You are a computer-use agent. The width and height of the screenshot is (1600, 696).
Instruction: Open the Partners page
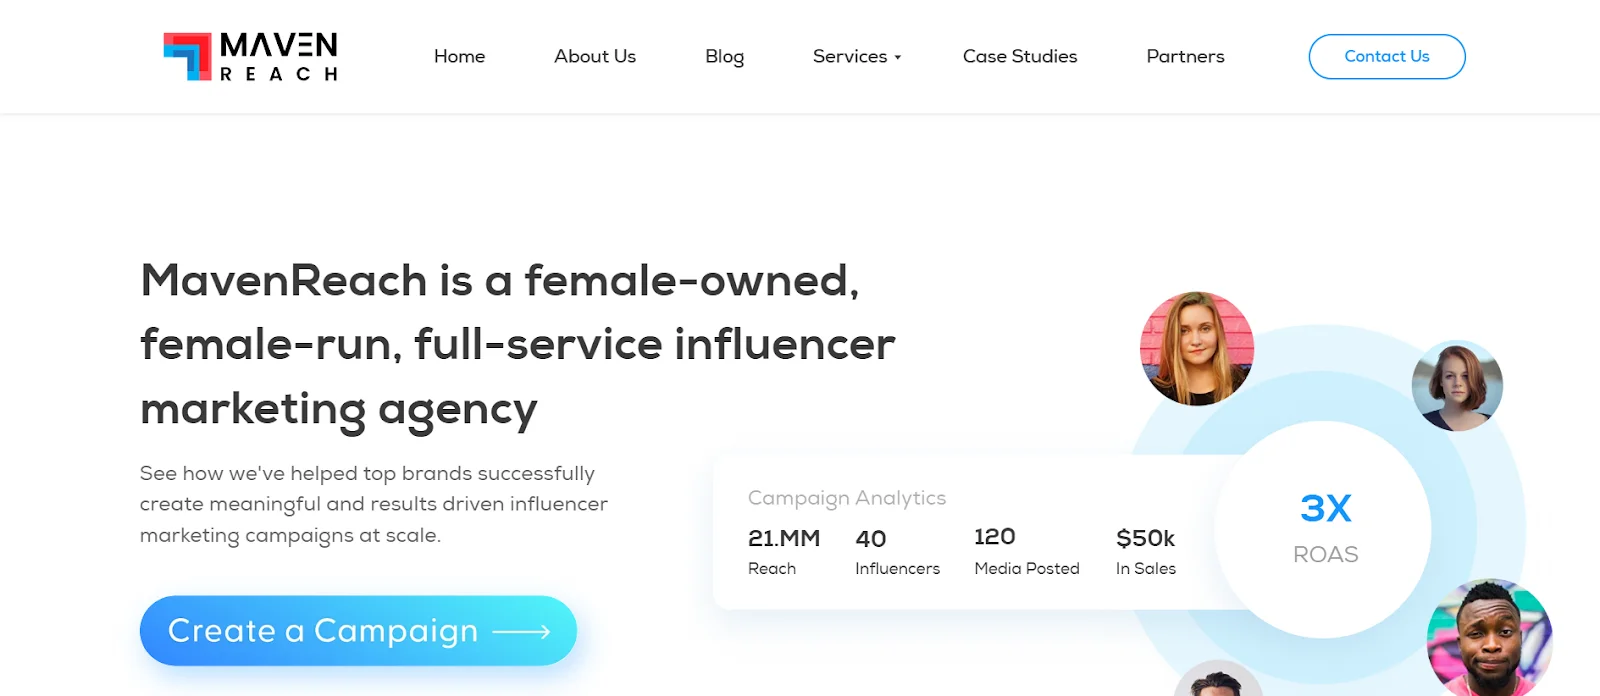[x=1185, y=57]
